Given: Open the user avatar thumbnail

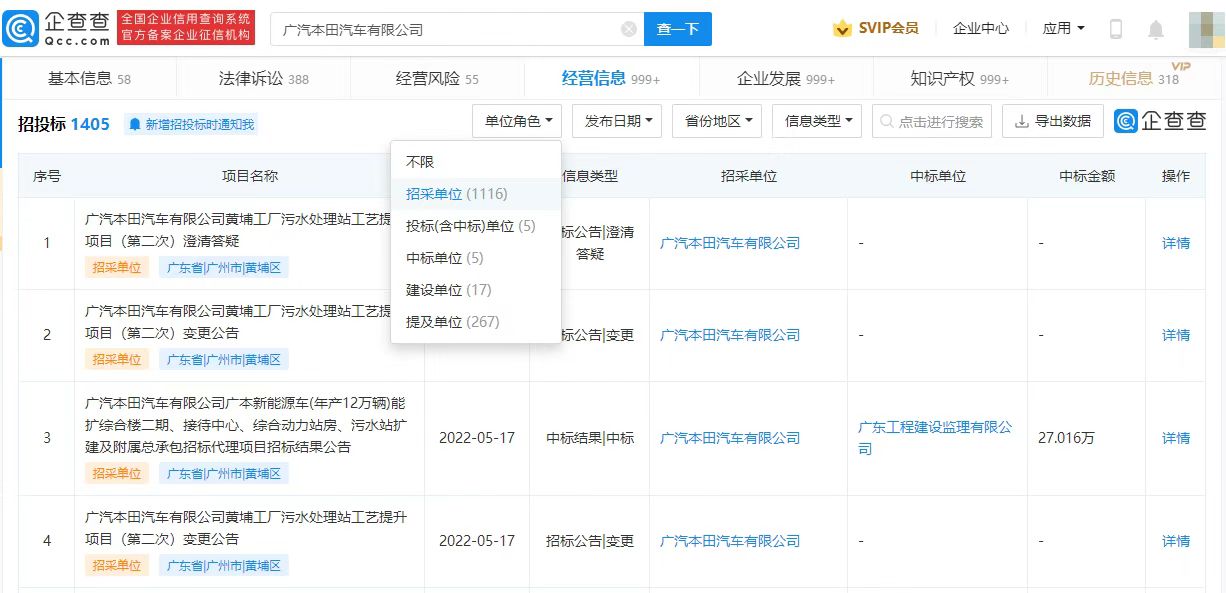Looking at the screenshot, I should pos(1207,29).
